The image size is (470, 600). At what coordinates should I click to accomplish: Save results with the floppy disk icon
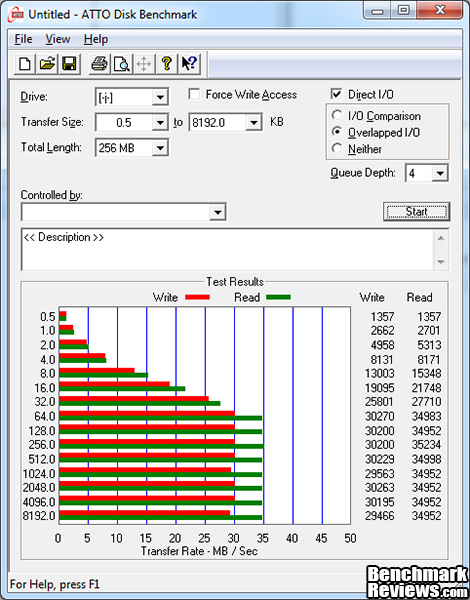tap(69, 64)
